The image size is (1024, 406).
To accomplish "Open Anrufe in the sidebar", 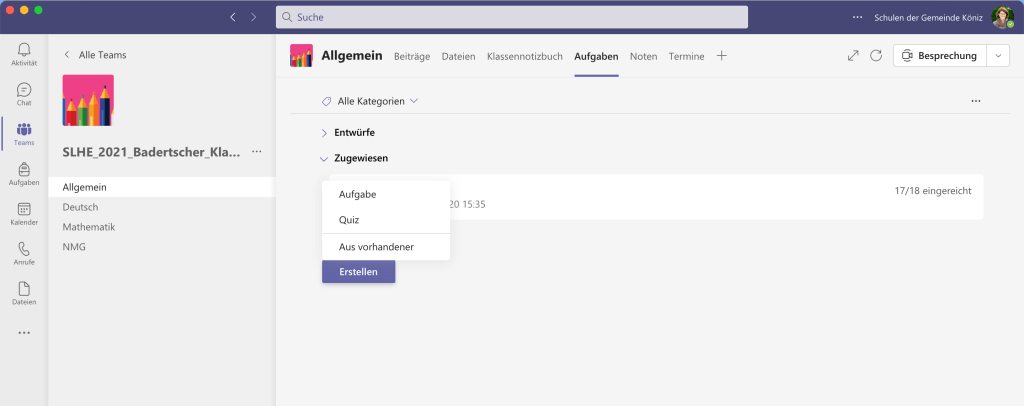I will click(x=24, y=253).
